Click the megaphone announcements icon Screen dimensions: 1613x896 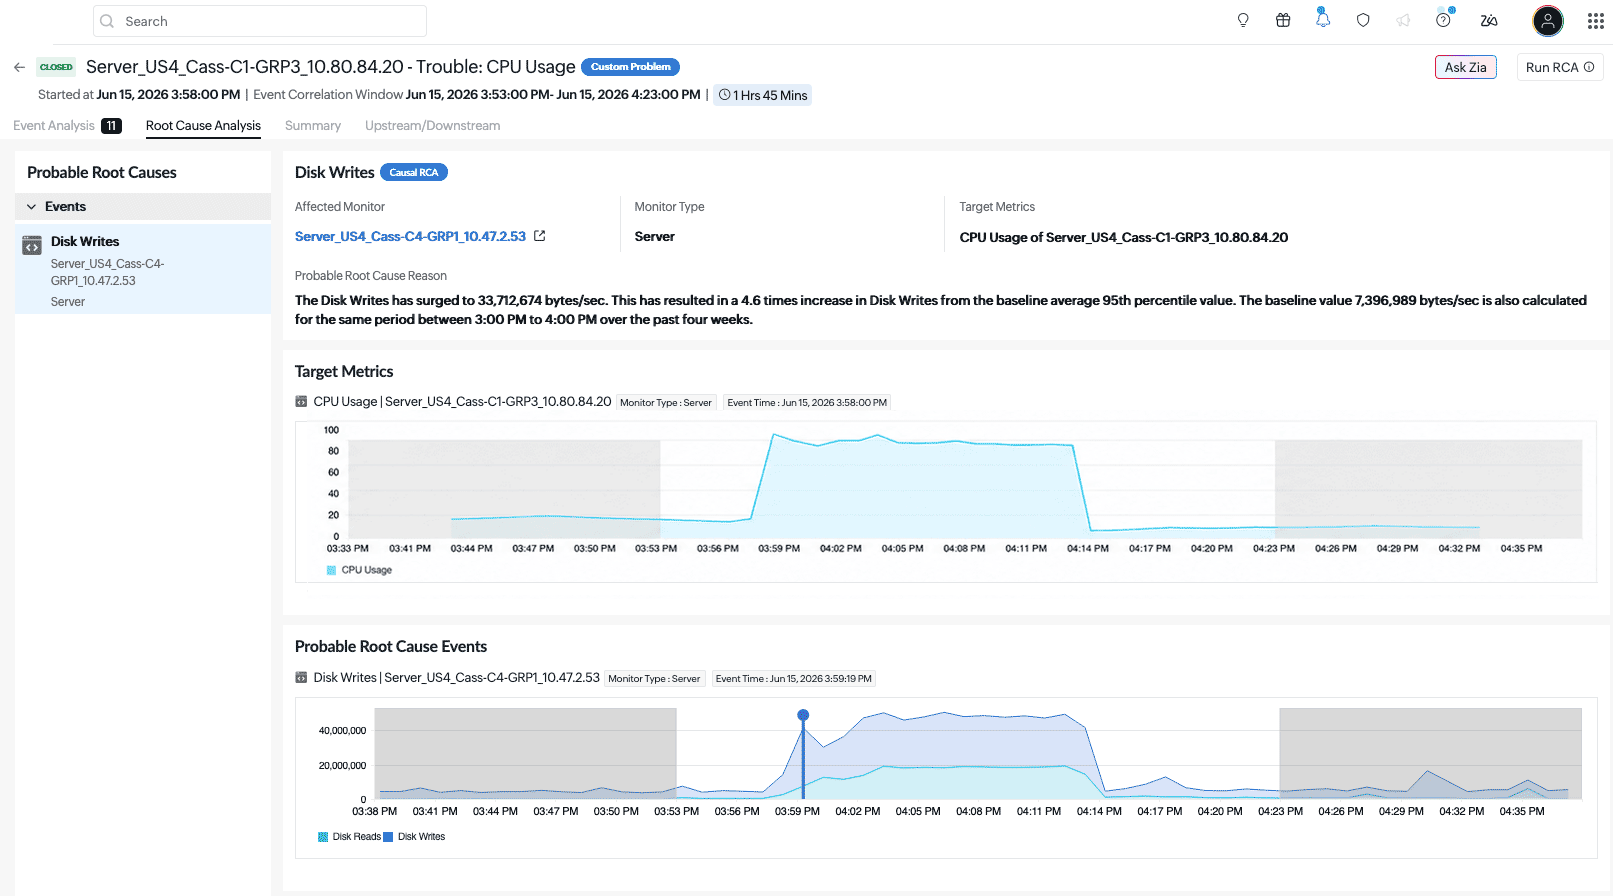pos(1403,20)
